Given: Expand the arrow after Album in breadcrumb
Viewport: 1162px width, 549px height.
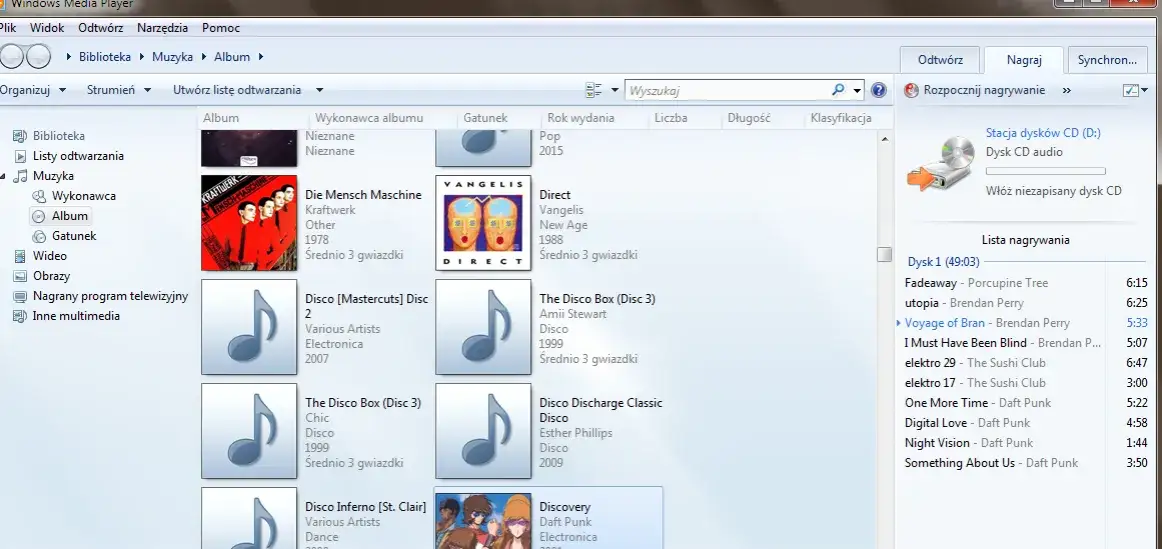Looking at the screenshot, I should pos(261,56).
